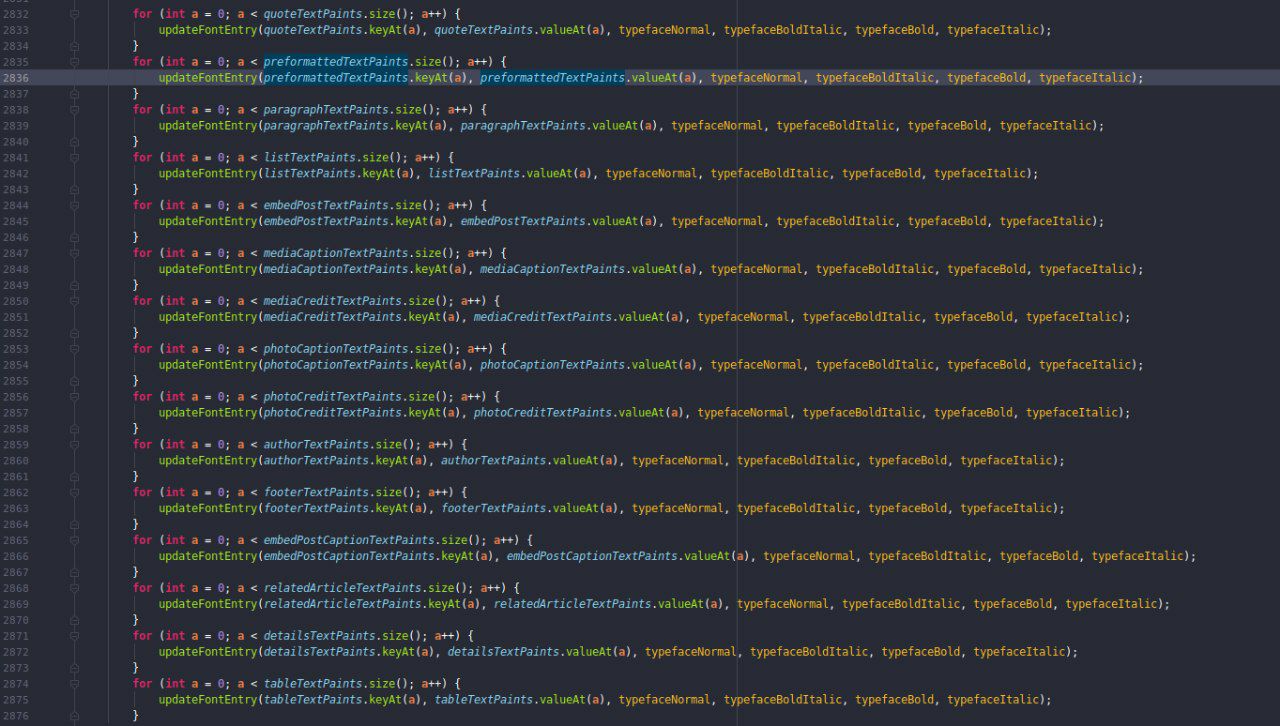
Task: Collapse the photoCaptionTextPaints loop at line 2853
Action: point(74,349)
